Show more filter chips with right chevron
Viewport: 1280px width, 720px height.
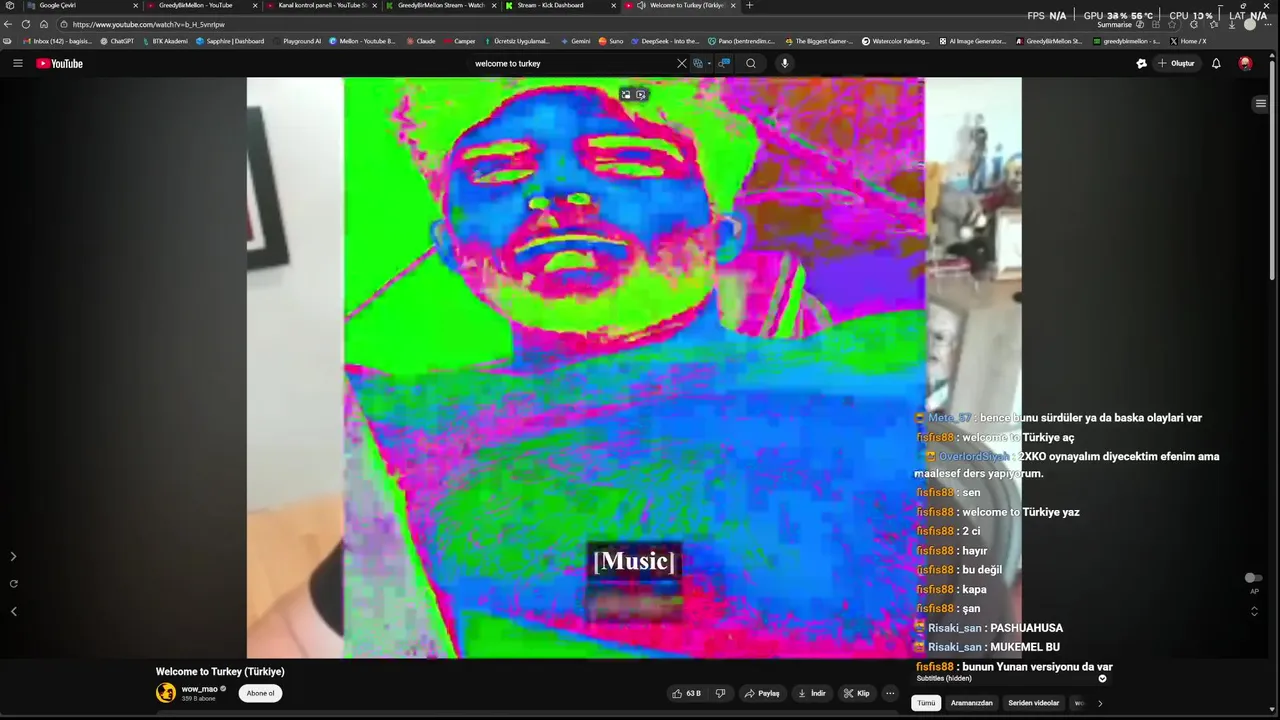(1100, 703)
